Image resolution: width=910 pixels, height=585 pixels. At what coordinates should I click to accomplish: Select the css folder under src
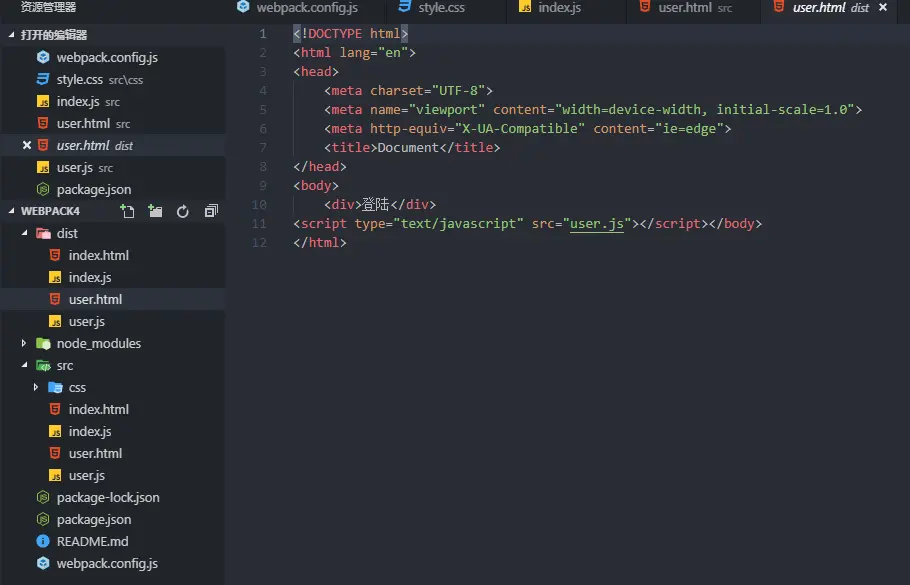pyautogui.click(x=113, y=388)
